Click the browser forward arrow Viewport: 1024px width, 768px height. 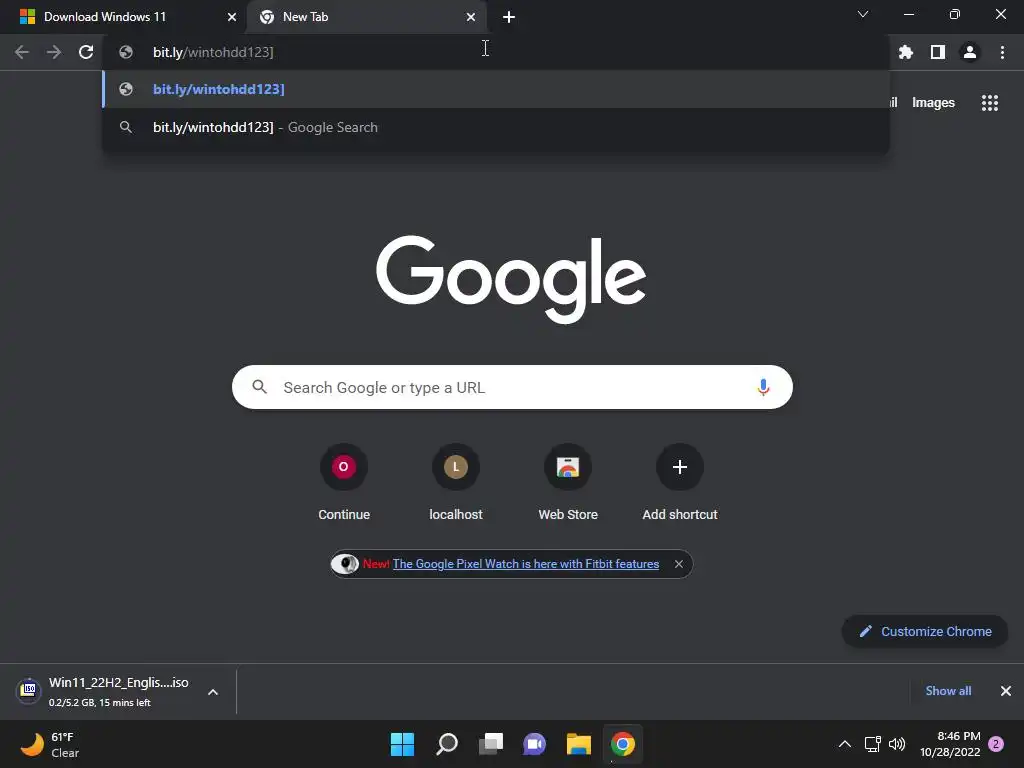click(54, 52)
